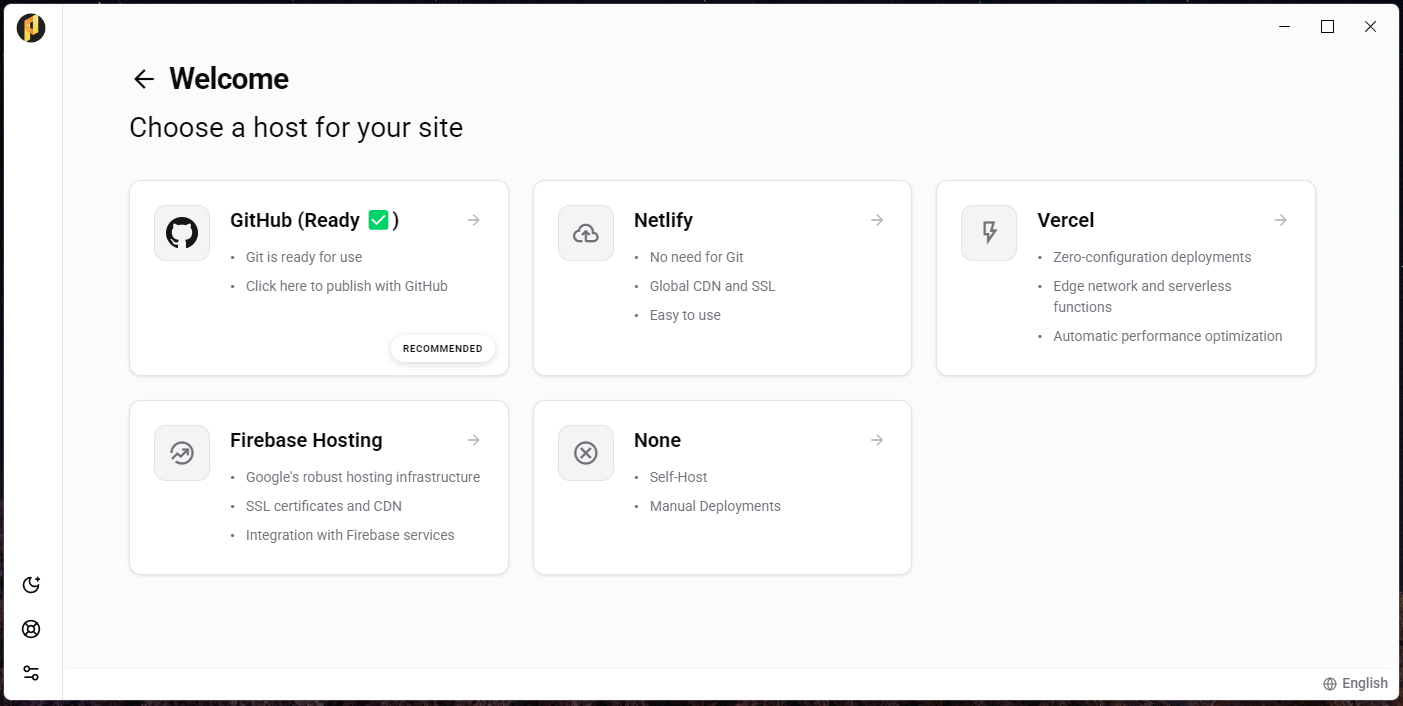Click the Netlify cloud upload icon
Image resolution: width=1403 pixels, height=706 pixels.
pos(586,233)
